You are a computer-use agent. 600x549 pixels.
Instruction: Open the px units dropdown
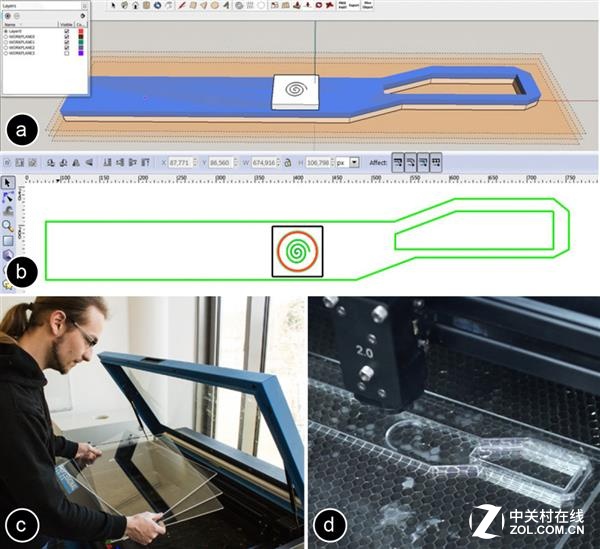pyautogui.click(x=354, y=162)
